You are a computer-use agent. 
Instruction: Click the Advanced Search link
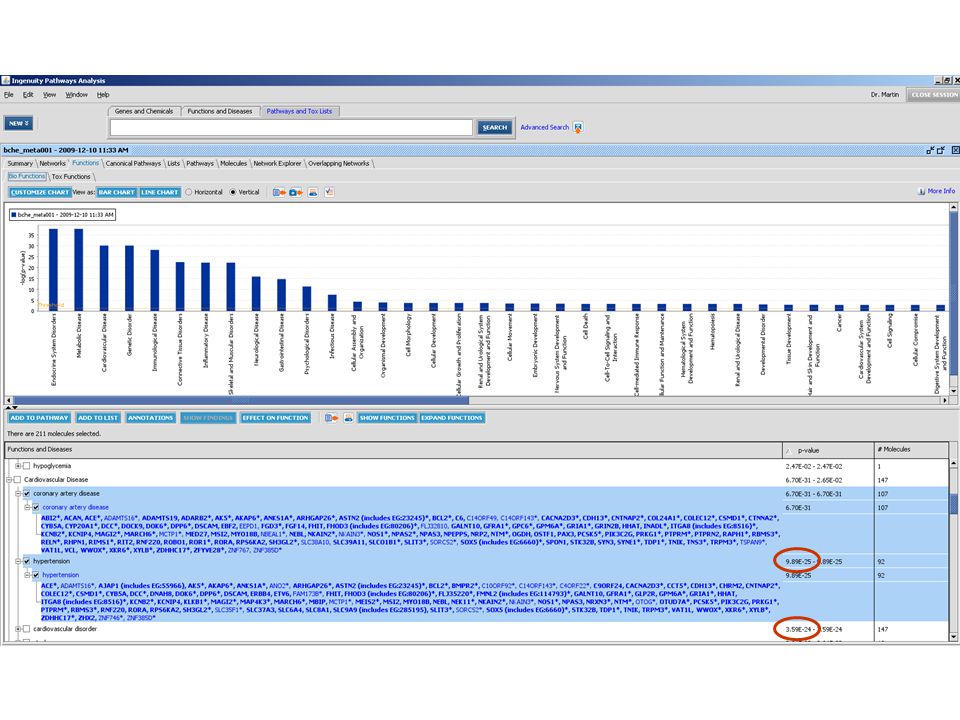coord(545,127)
